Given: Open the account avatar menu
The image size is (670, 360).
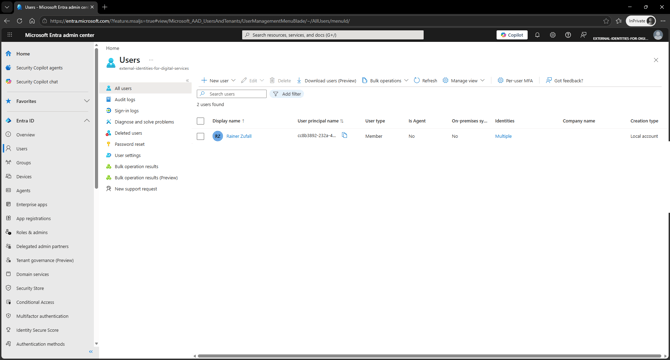Looking at the screenshot, I should (x=658, y=35).
